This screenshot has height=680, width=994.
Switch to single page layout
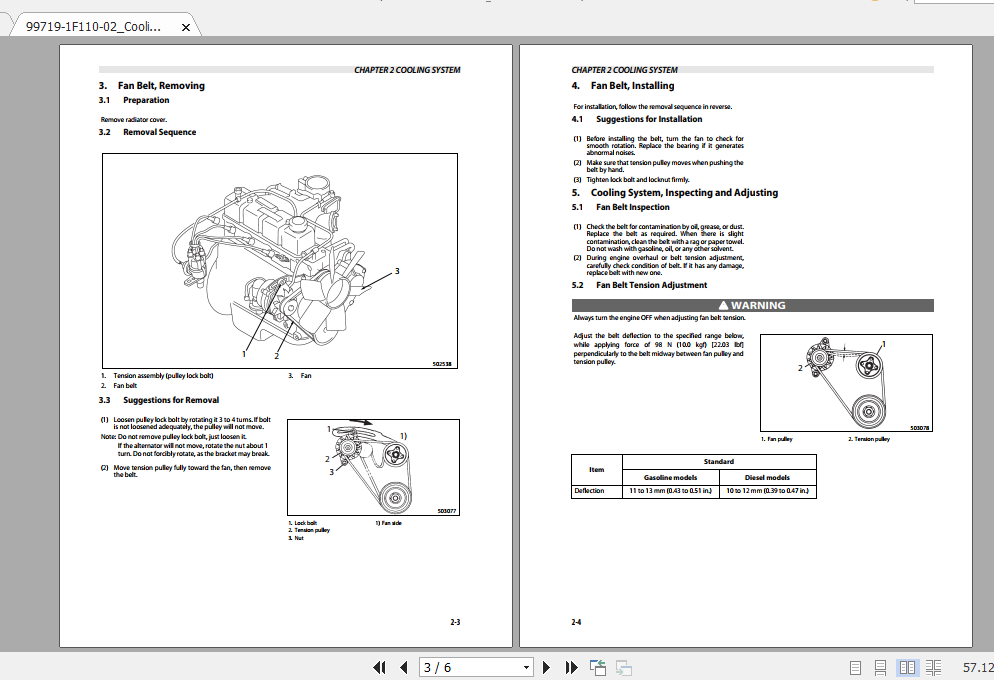coord(855,667)
